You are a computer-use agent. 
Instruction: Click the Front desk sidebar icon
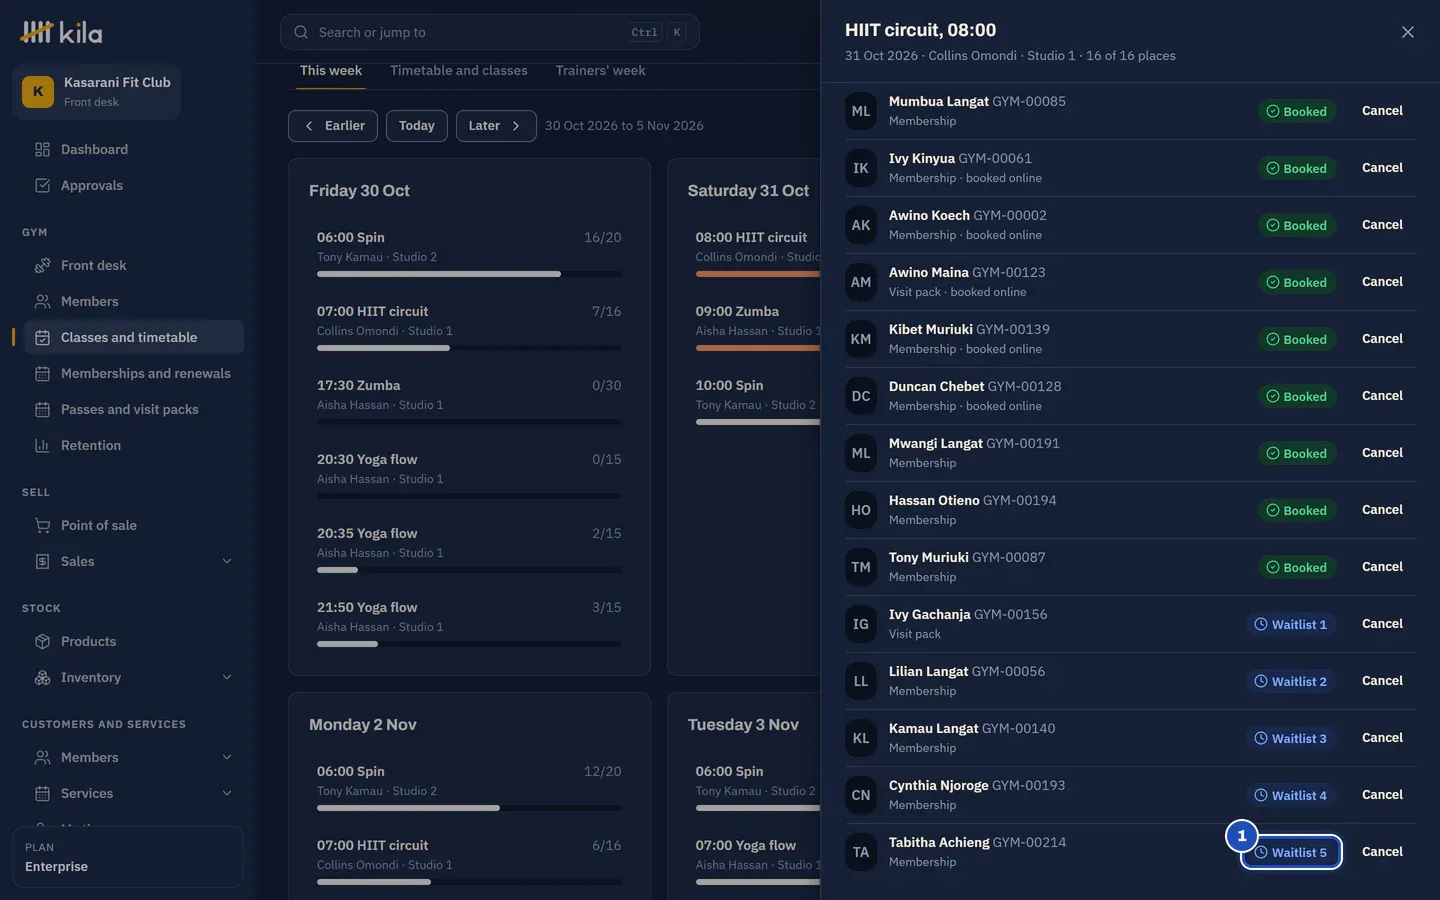[42, 266]
